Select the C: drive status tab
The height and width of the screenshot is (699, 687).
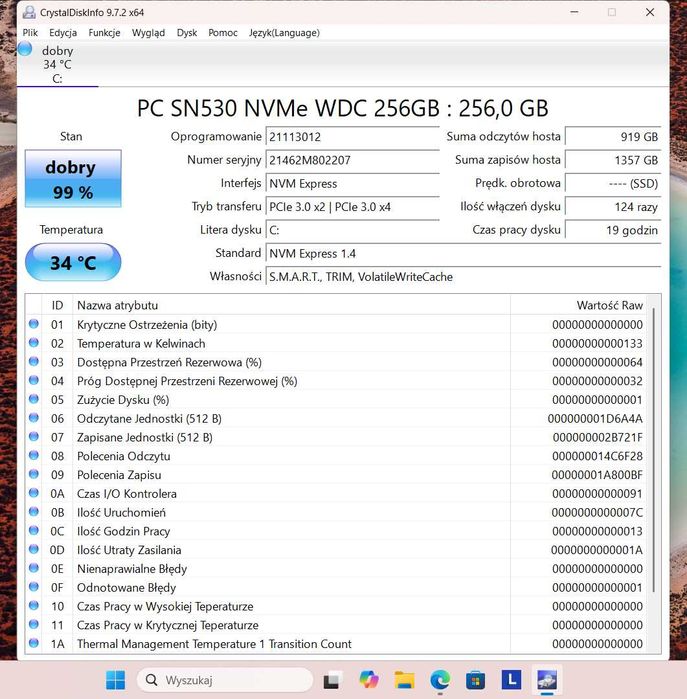coord(58,65)
